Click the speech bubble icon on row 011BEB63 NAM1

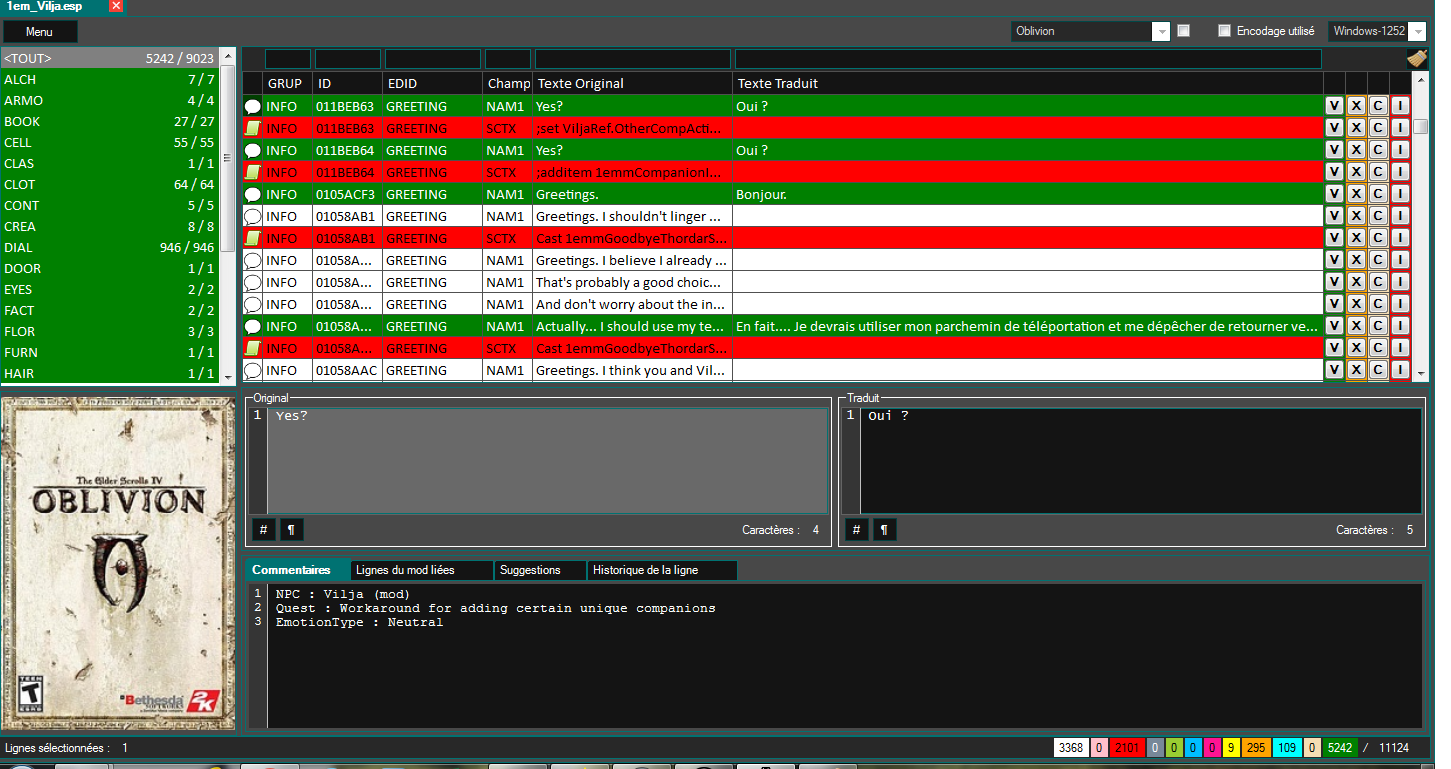[253, 106]
